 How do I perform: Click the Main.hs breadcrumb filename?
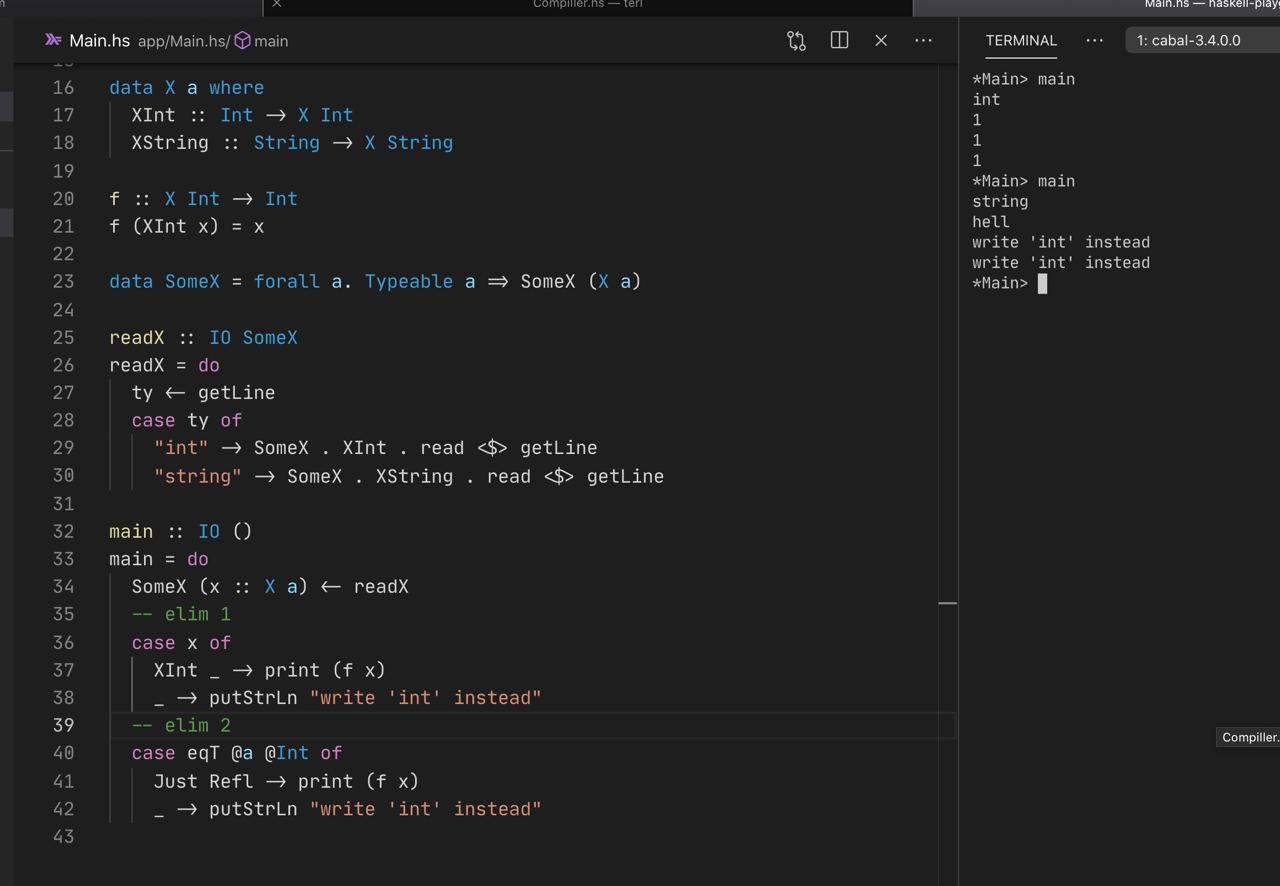[99, 41]
